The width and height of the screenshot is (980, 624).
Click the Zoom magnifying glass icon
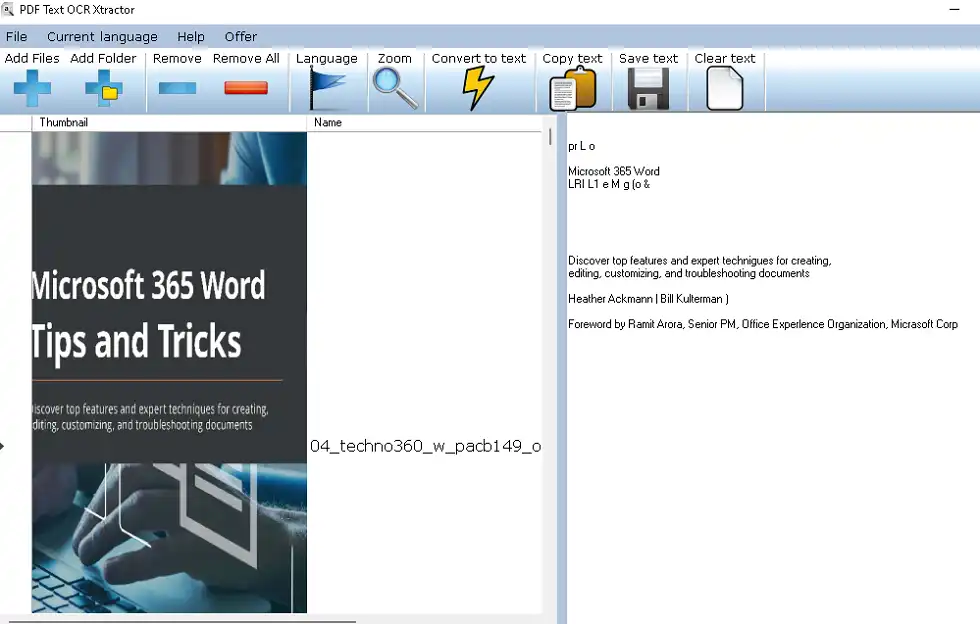pos(394,89)
